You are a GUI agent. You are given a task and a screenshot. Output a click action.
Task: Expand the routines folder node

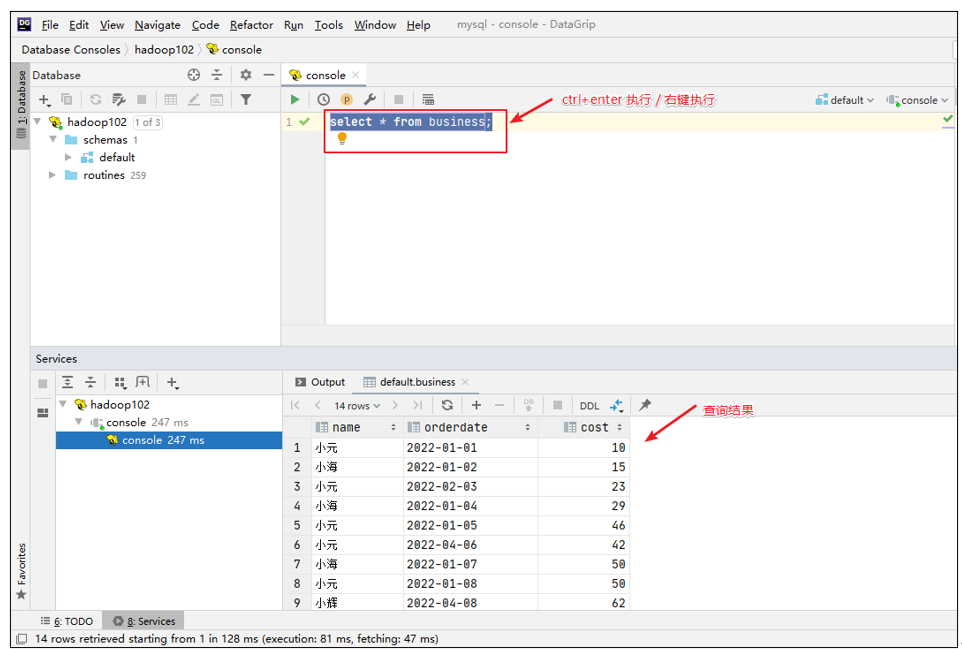click(53, 176)
